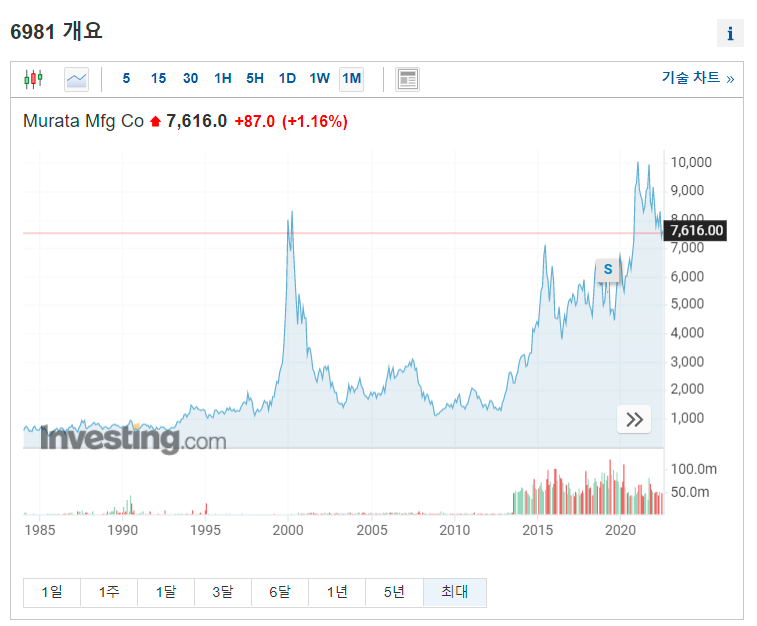Set the interval to 15 minutes
Image resolution: width=757 pixels, height=626 pixels.
[x=158, y=78]
